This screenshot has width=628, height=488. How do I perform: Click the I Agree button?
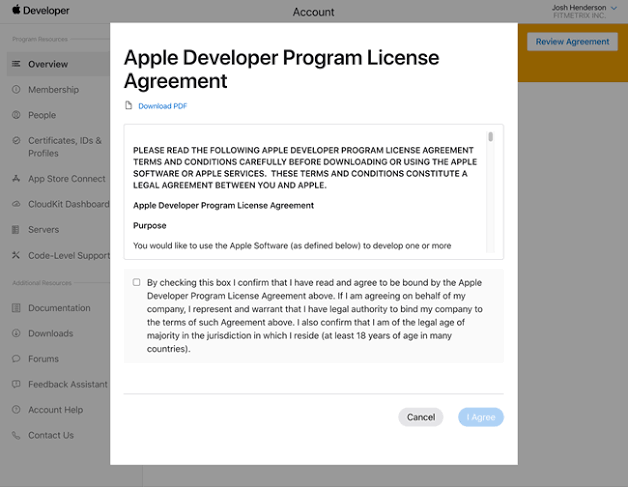(481, 417)
